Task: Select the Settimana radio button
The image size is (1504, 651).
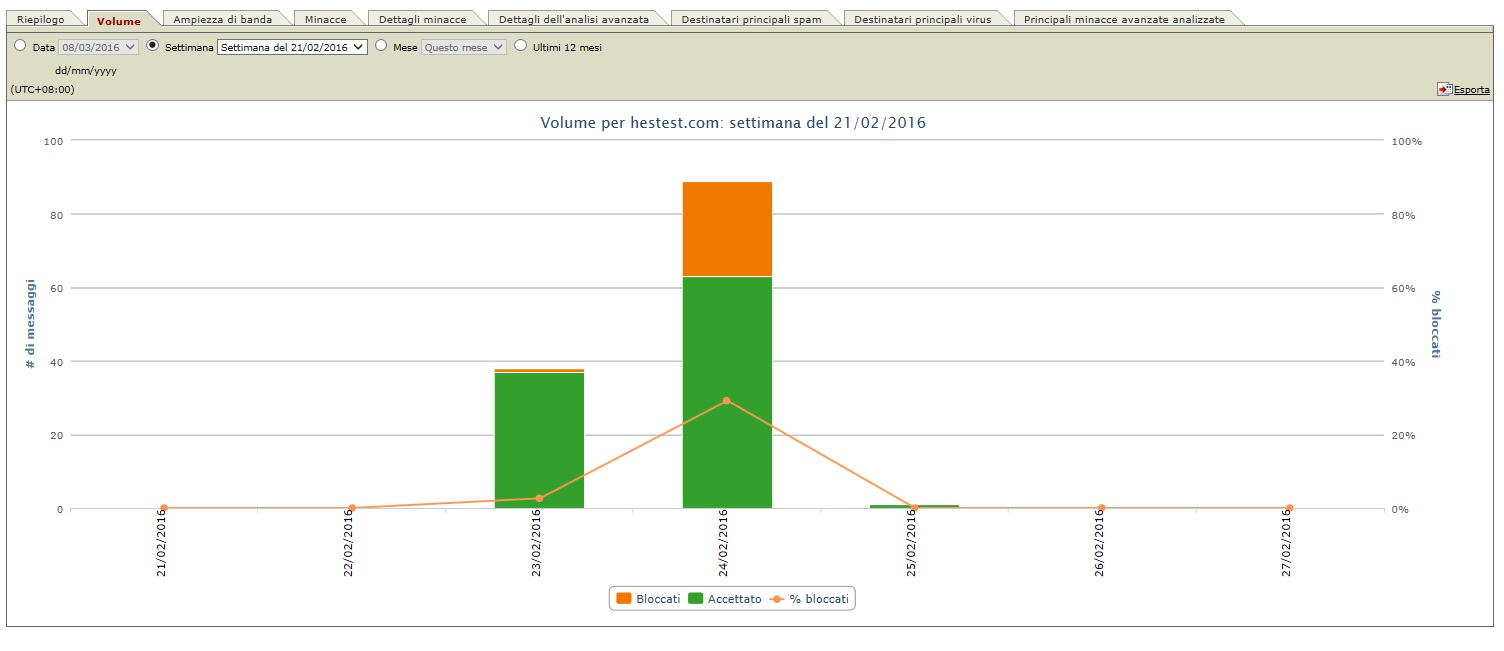Action: click(153, 46)
